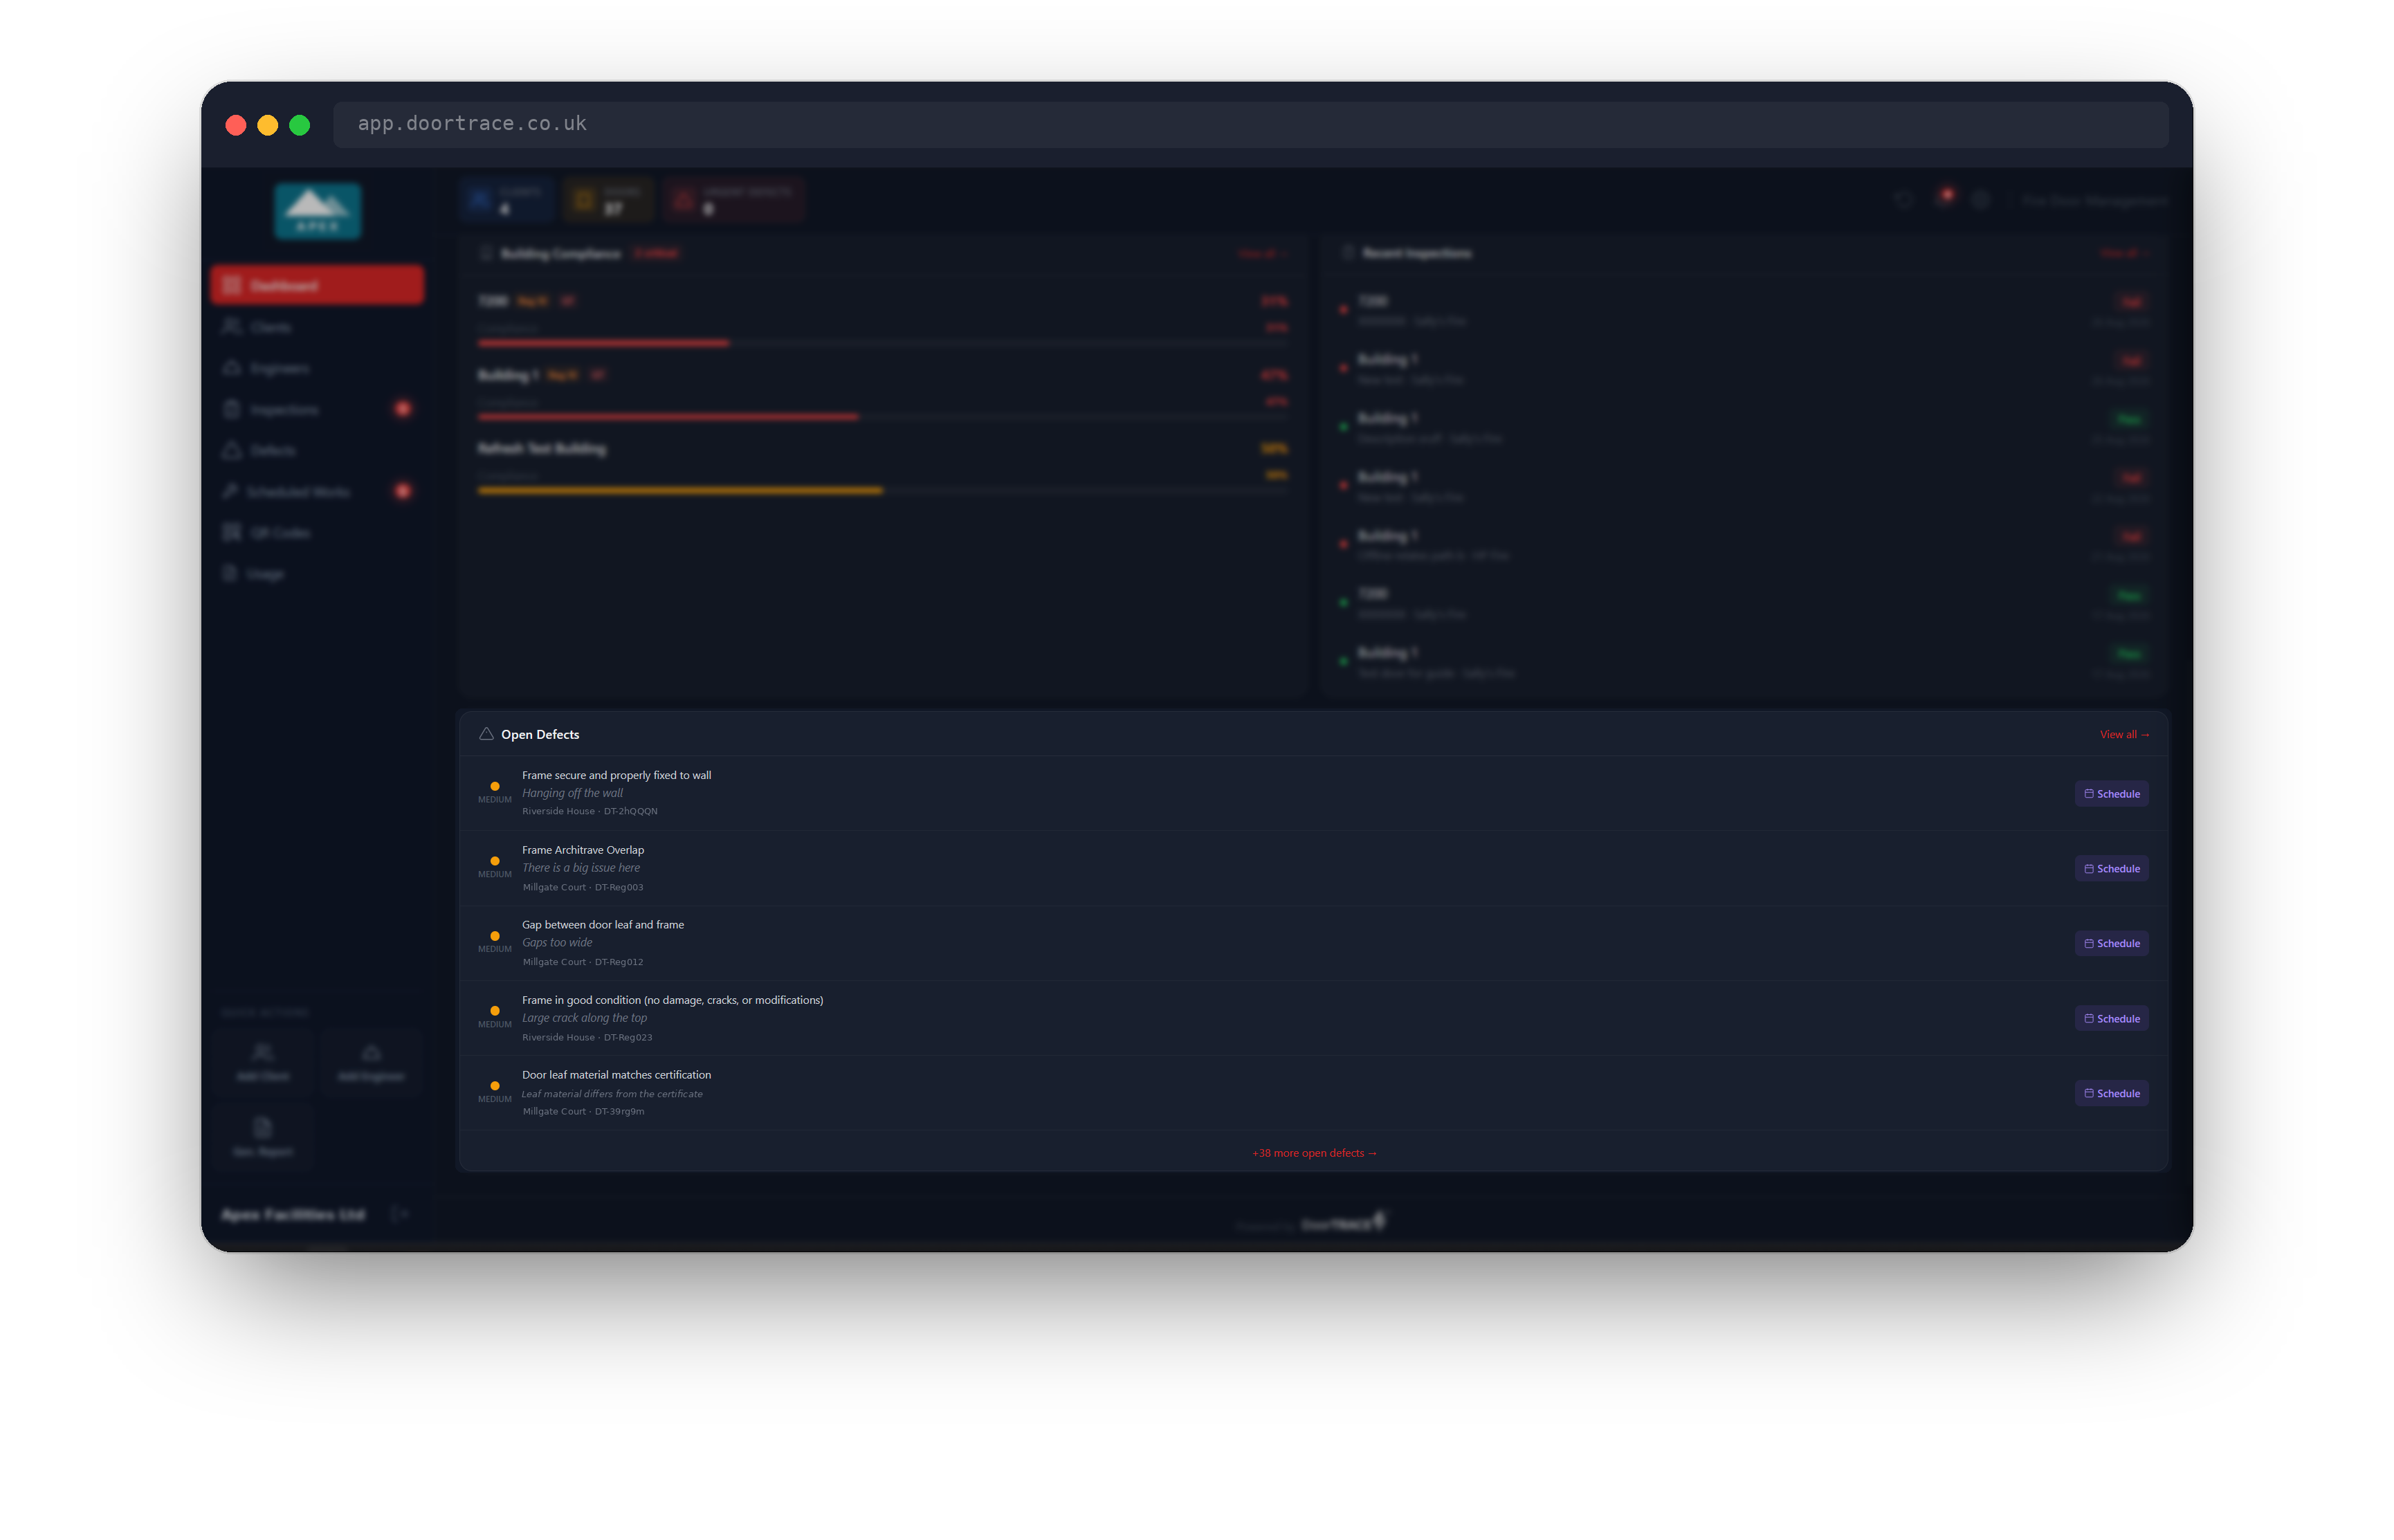Select 'Frame in good condition' defect title

(672, 1000)
